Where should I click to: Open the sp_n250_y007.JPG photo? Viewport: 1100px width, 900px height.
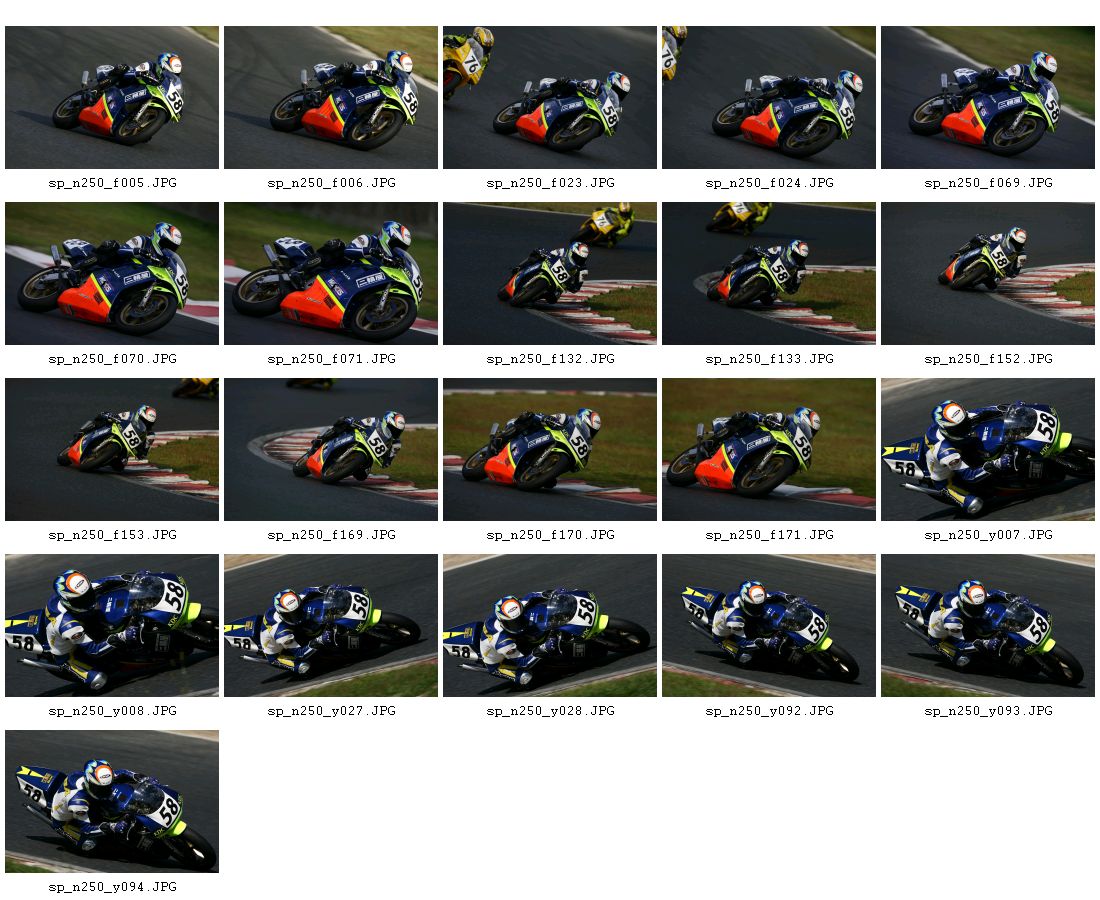click(x=987, y=450)
